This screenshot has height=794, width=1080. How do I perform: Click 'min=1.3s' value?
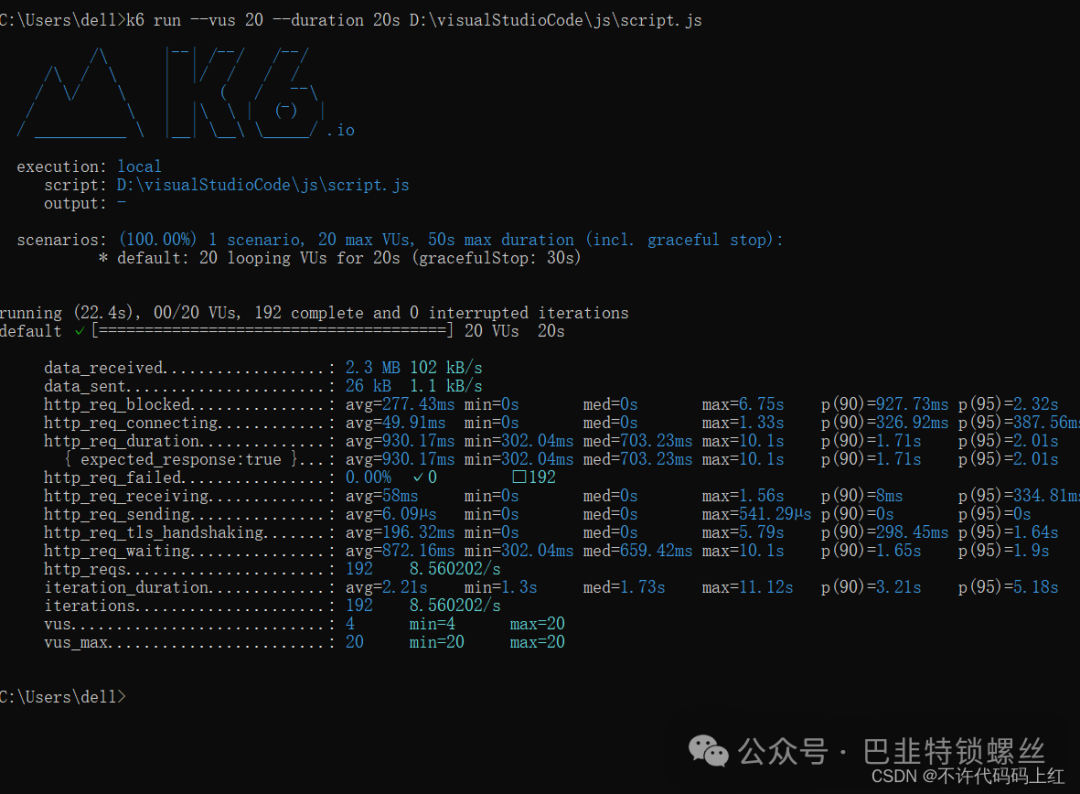[x=501, y=588]
